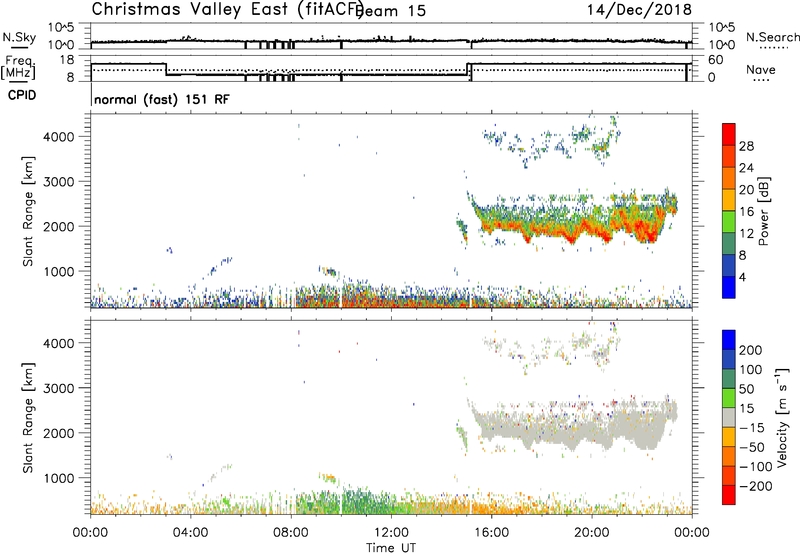Viewport: 800px width, 554px height.
Task: Click the 'N.Search' legend label
Action: pyautogui.click(x=773, y=37)
